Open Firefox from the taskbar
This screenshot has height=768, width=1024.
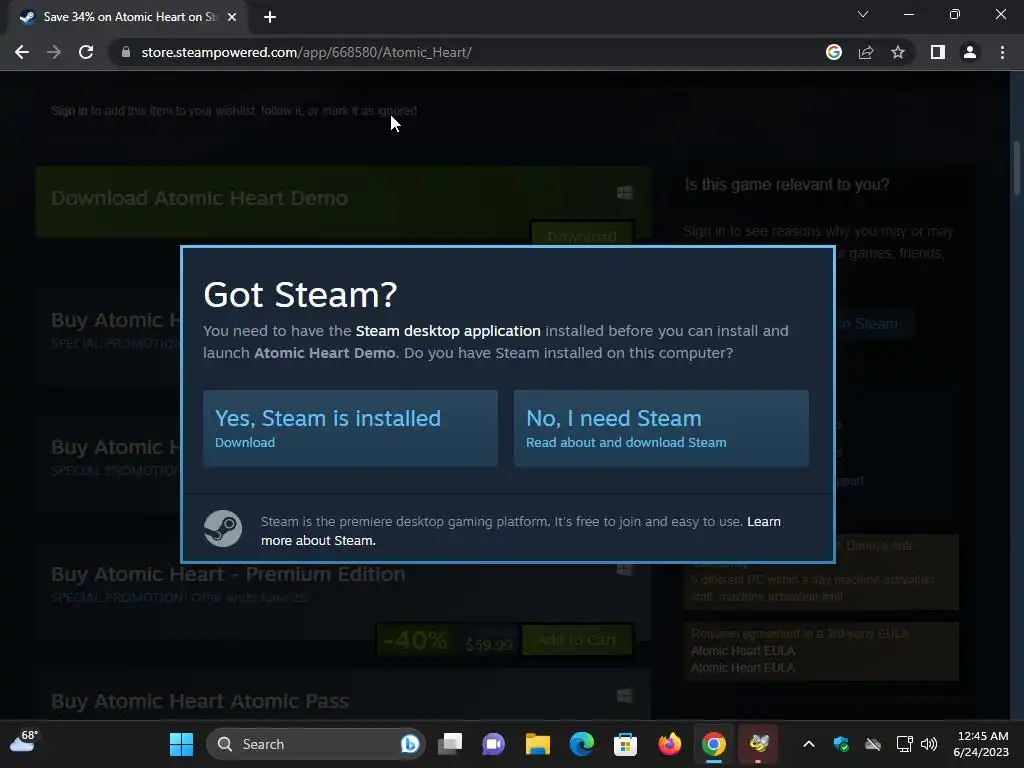(669, 744)
